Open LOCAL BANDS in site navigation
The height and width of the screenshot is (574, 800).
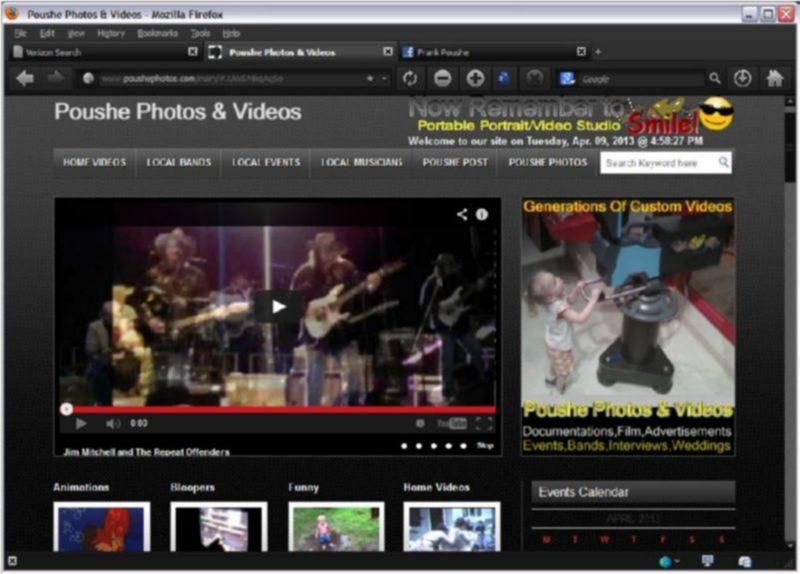click(179, 163)
